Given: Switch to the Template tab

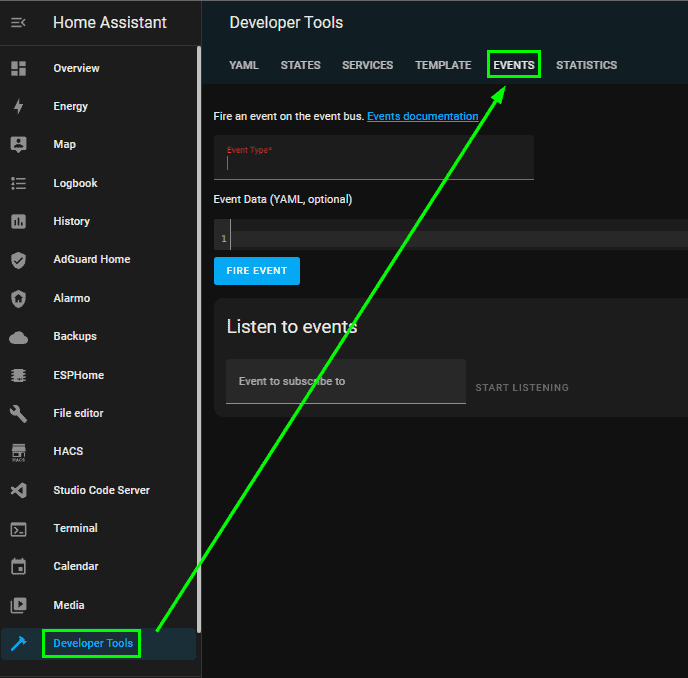Looking at the screenshot, I should 443,65.
